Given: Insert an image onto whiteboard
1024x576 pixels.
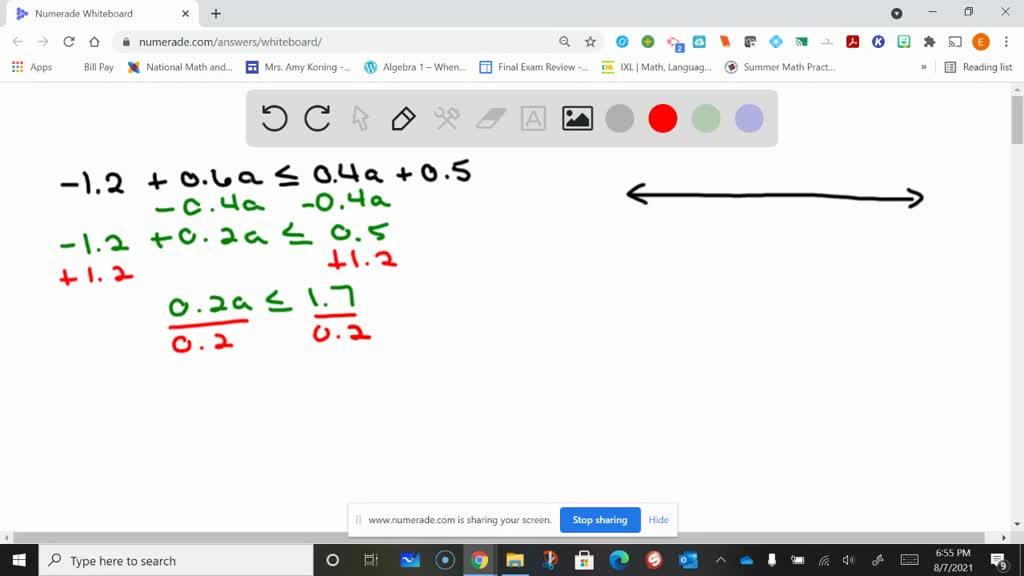Looking at the screenshot, I should 577,118.
